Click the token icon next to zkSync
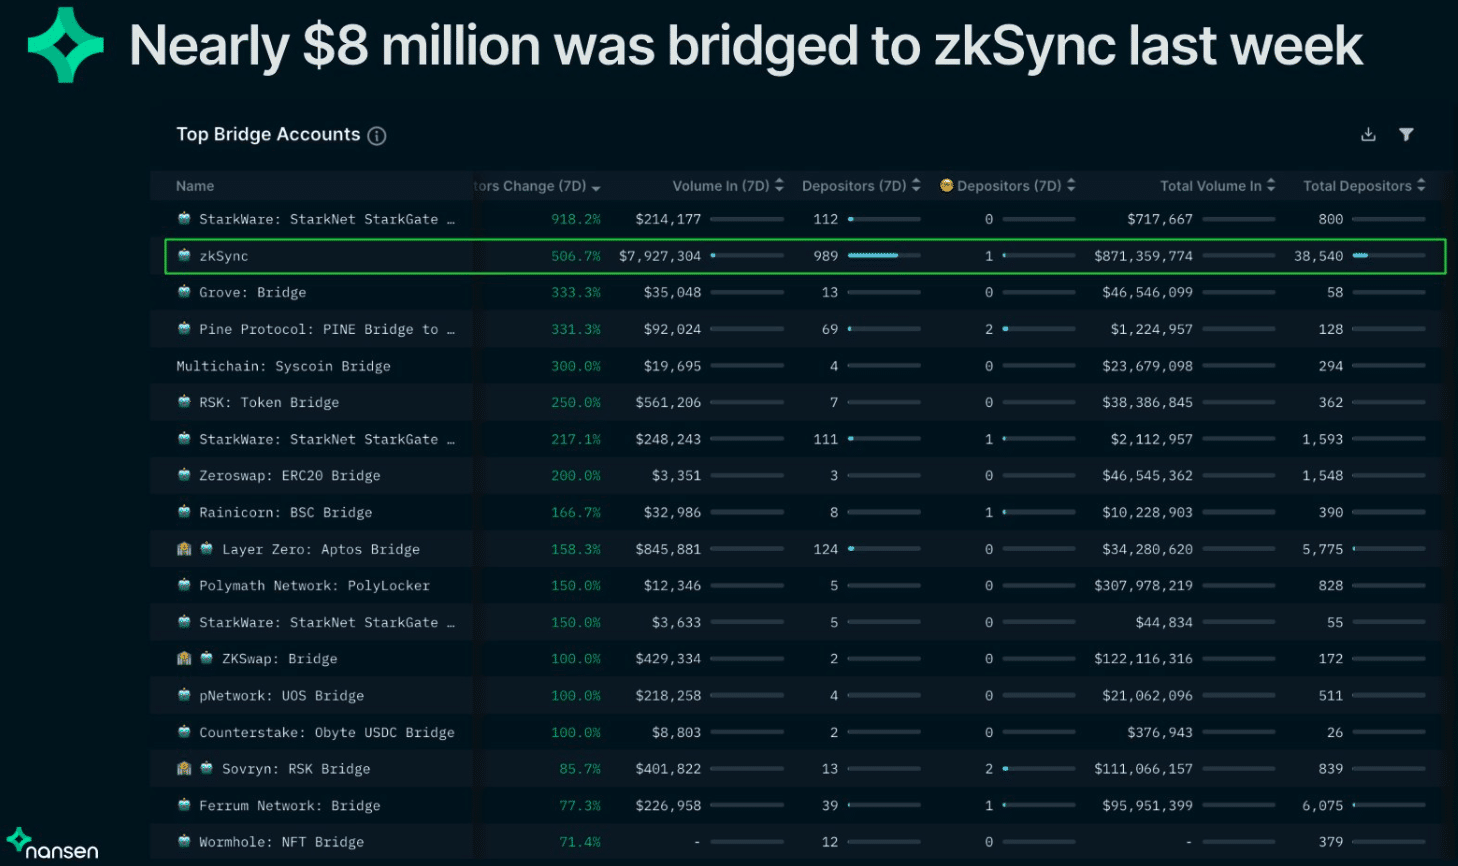 pyautogui.click(x=184, y=255)
